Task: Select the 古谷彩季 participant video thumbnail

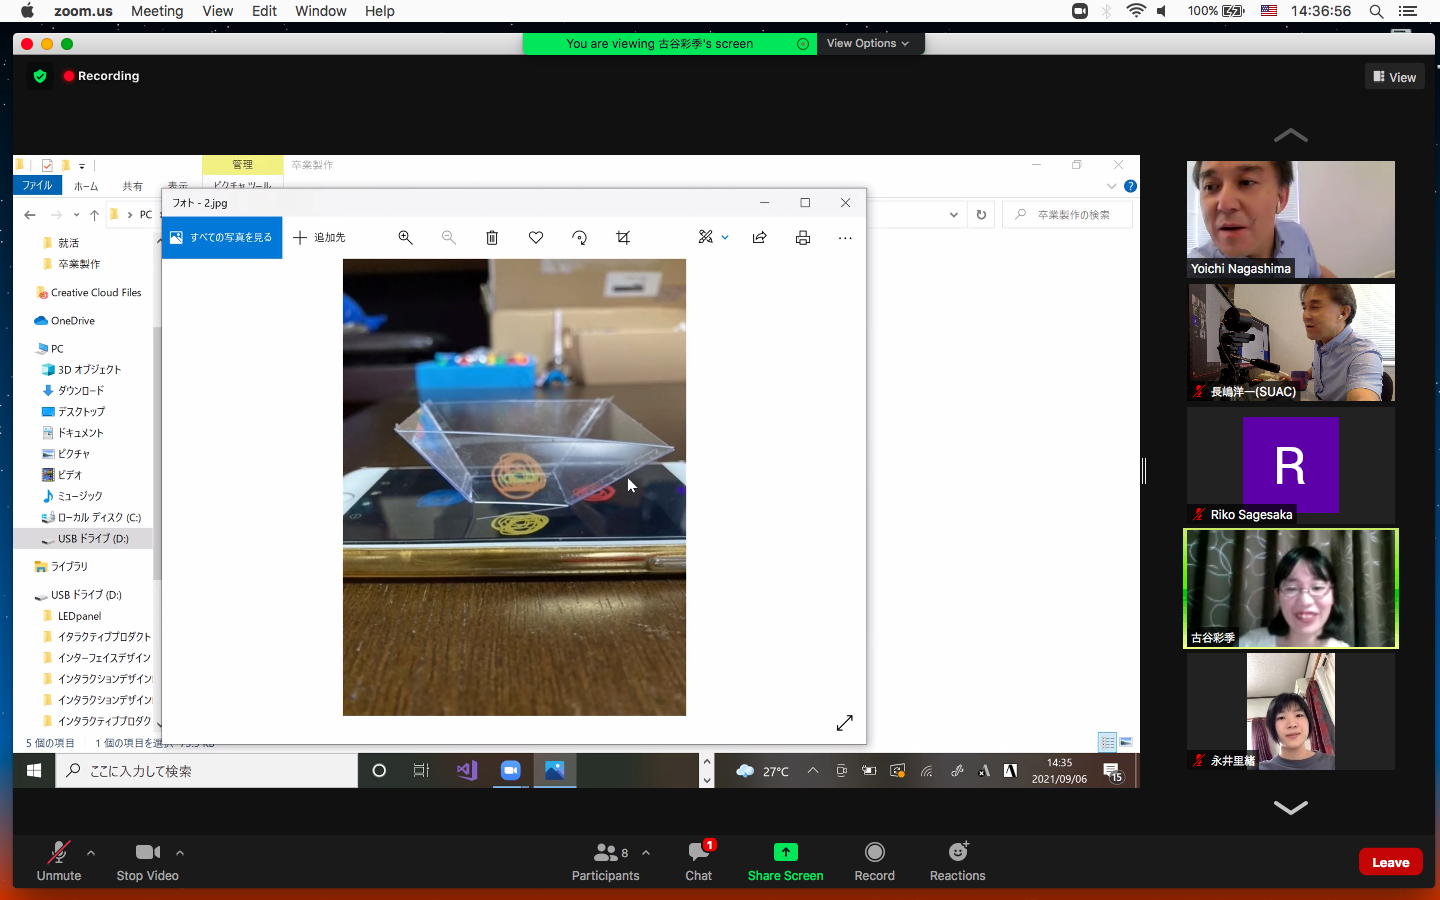Action: [1291, 589]
